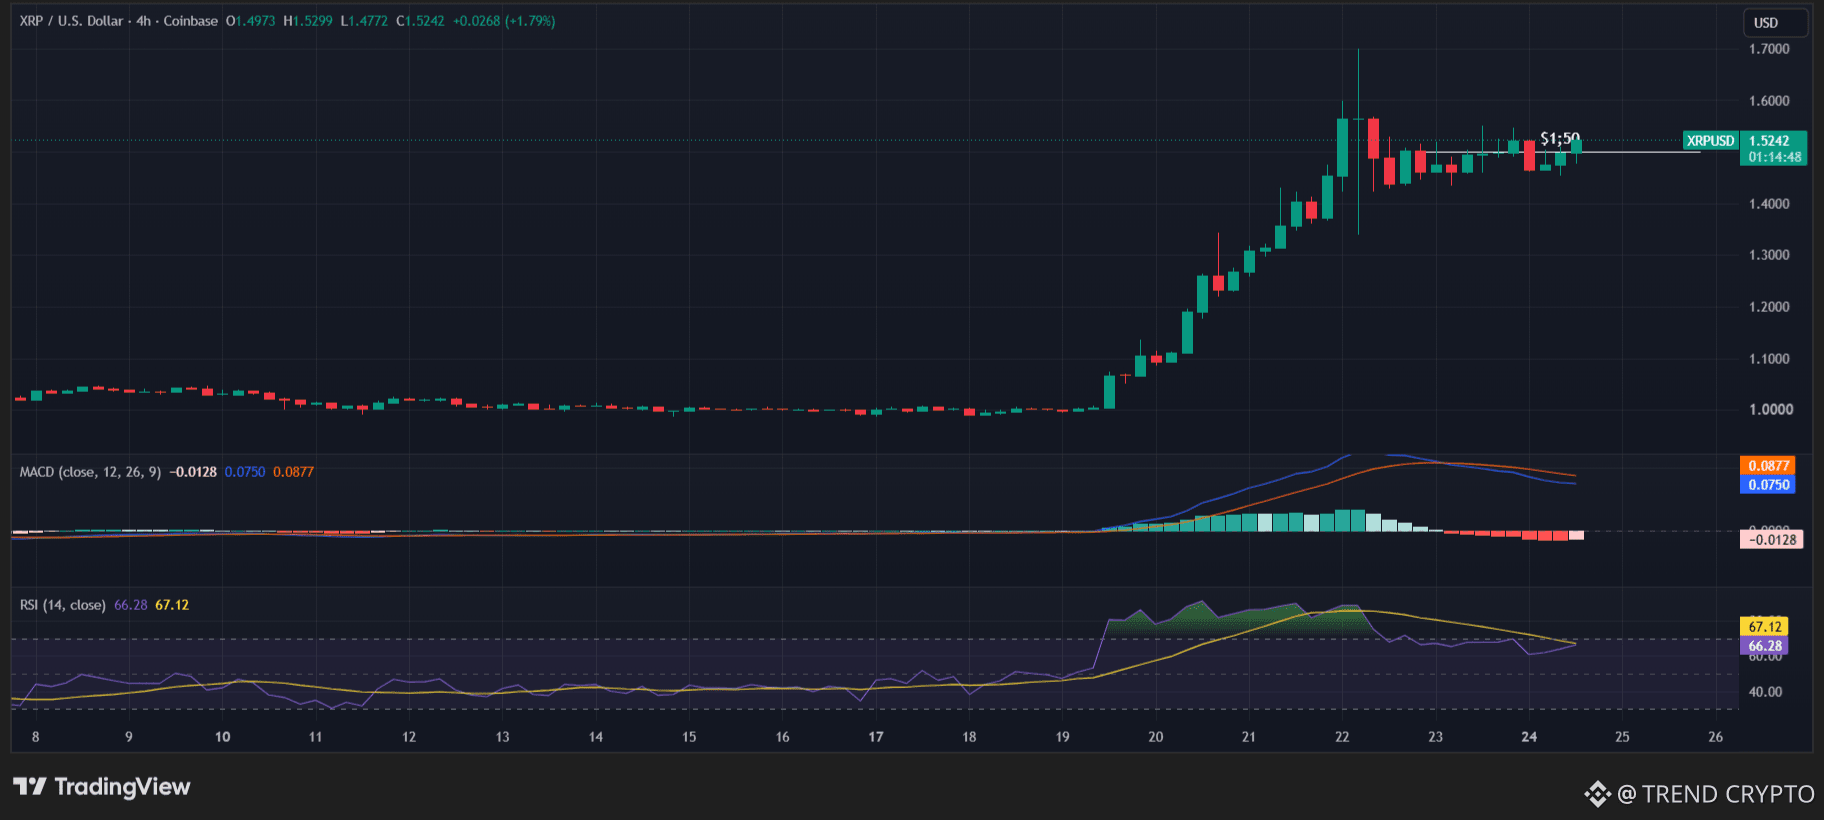Viewport: 1824px width, 820px height.
Task: Click the 1.3000 price axis label
Action: pos(1769,255)
